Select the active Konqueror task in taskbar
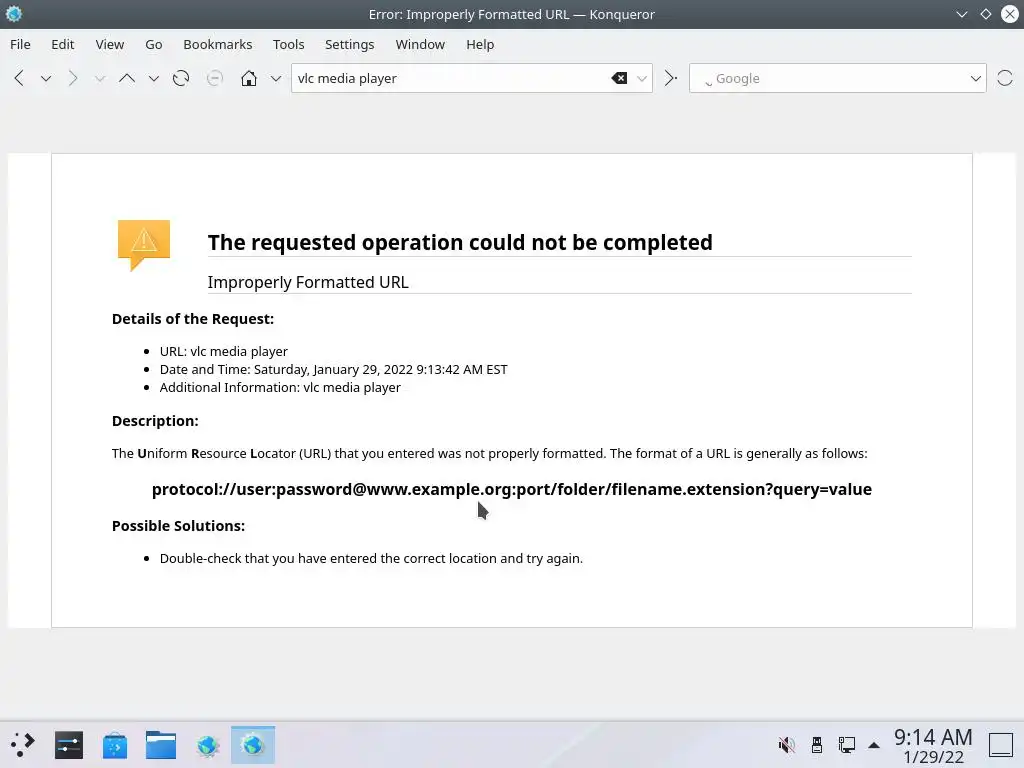Screen dimensions: 1024x768 253,745
